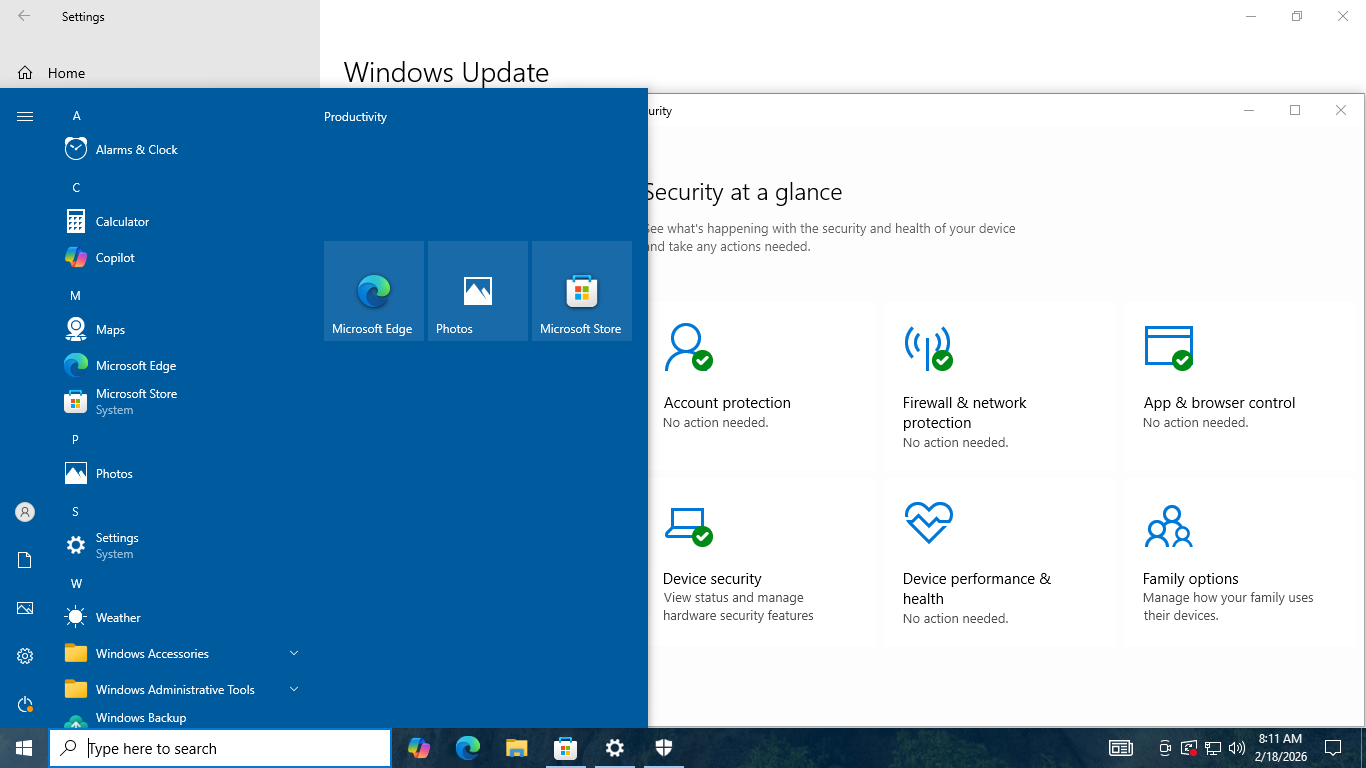This screenshot has width=1366, height=768.
Task: Launch Microsoft Edge from Productivity tiles
Action: (x=373, y=291)
